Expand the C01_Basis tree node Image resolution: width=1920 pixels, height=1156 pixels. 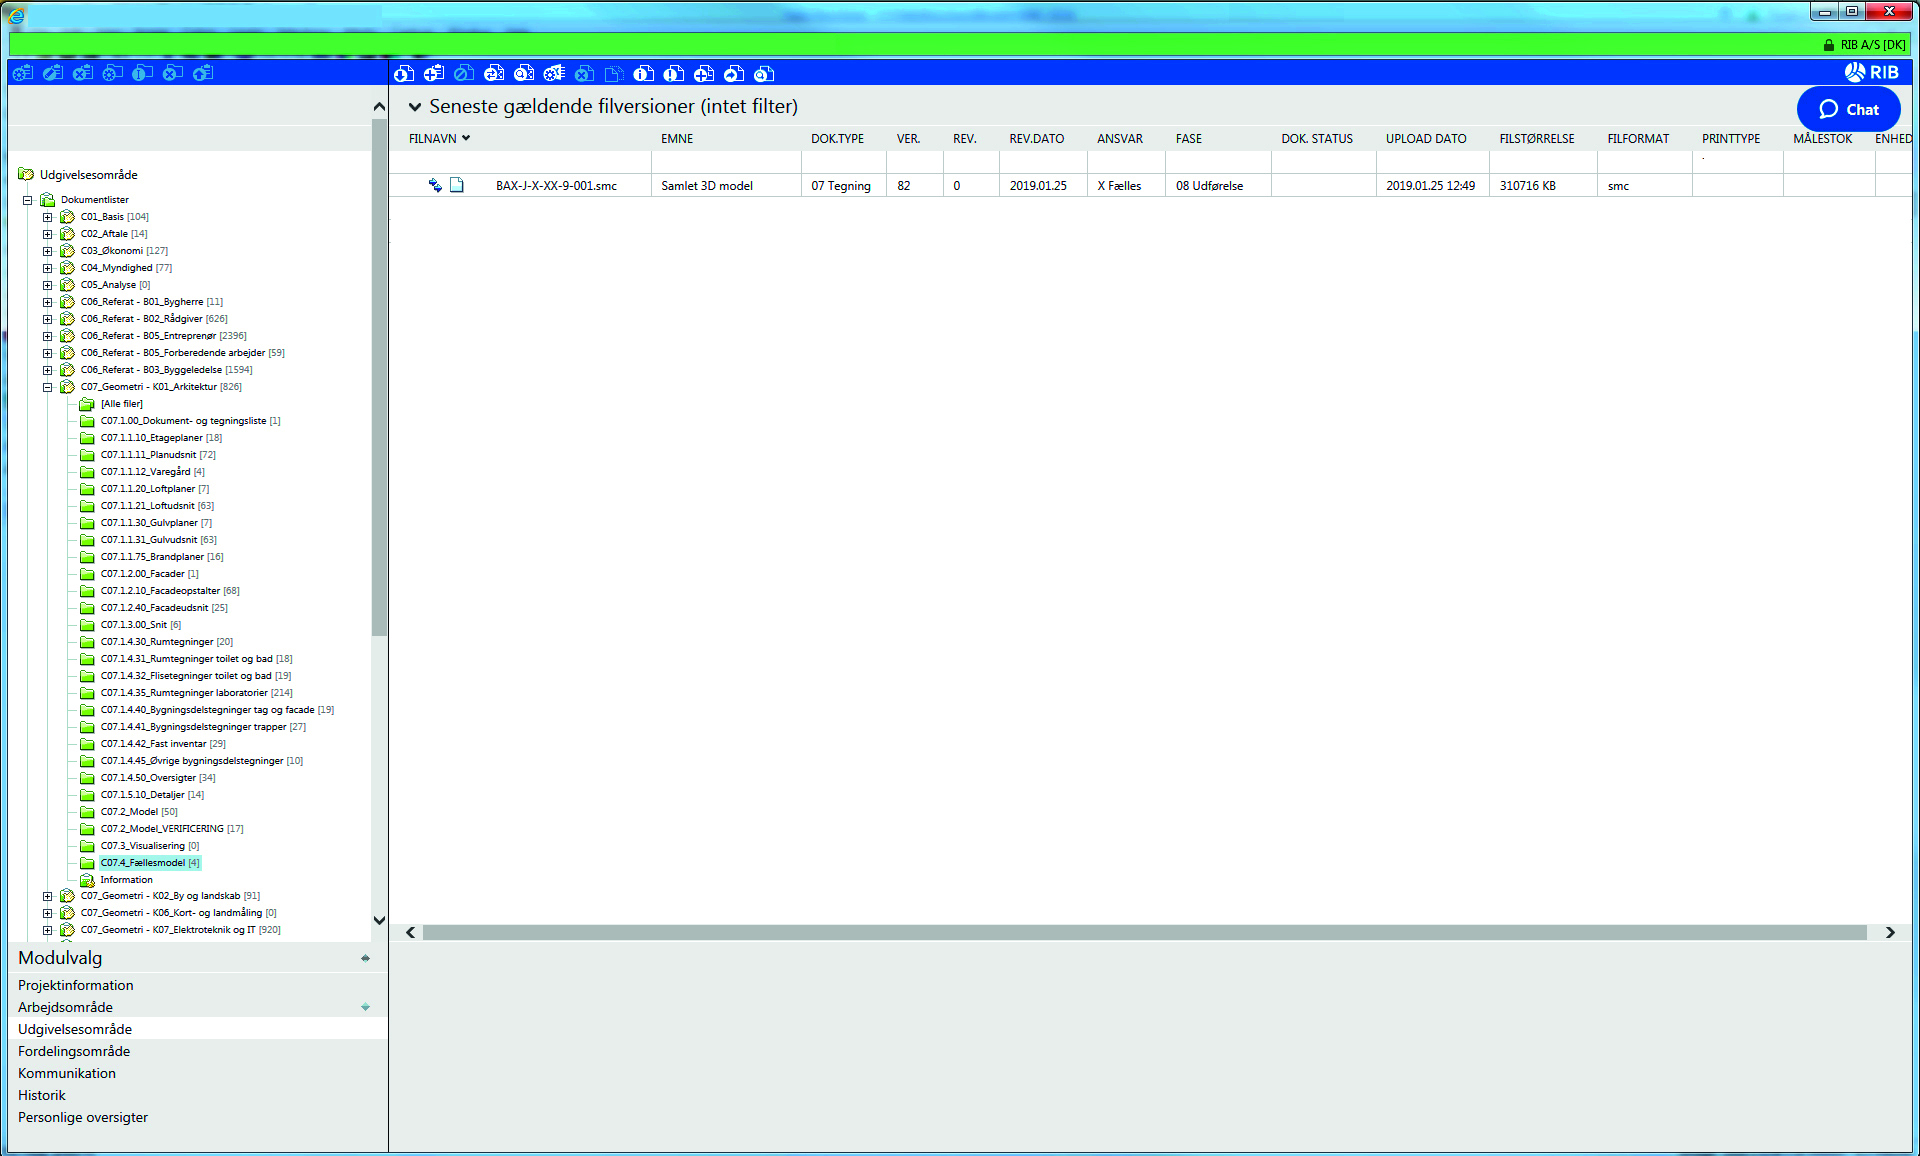tap(47, 217)
